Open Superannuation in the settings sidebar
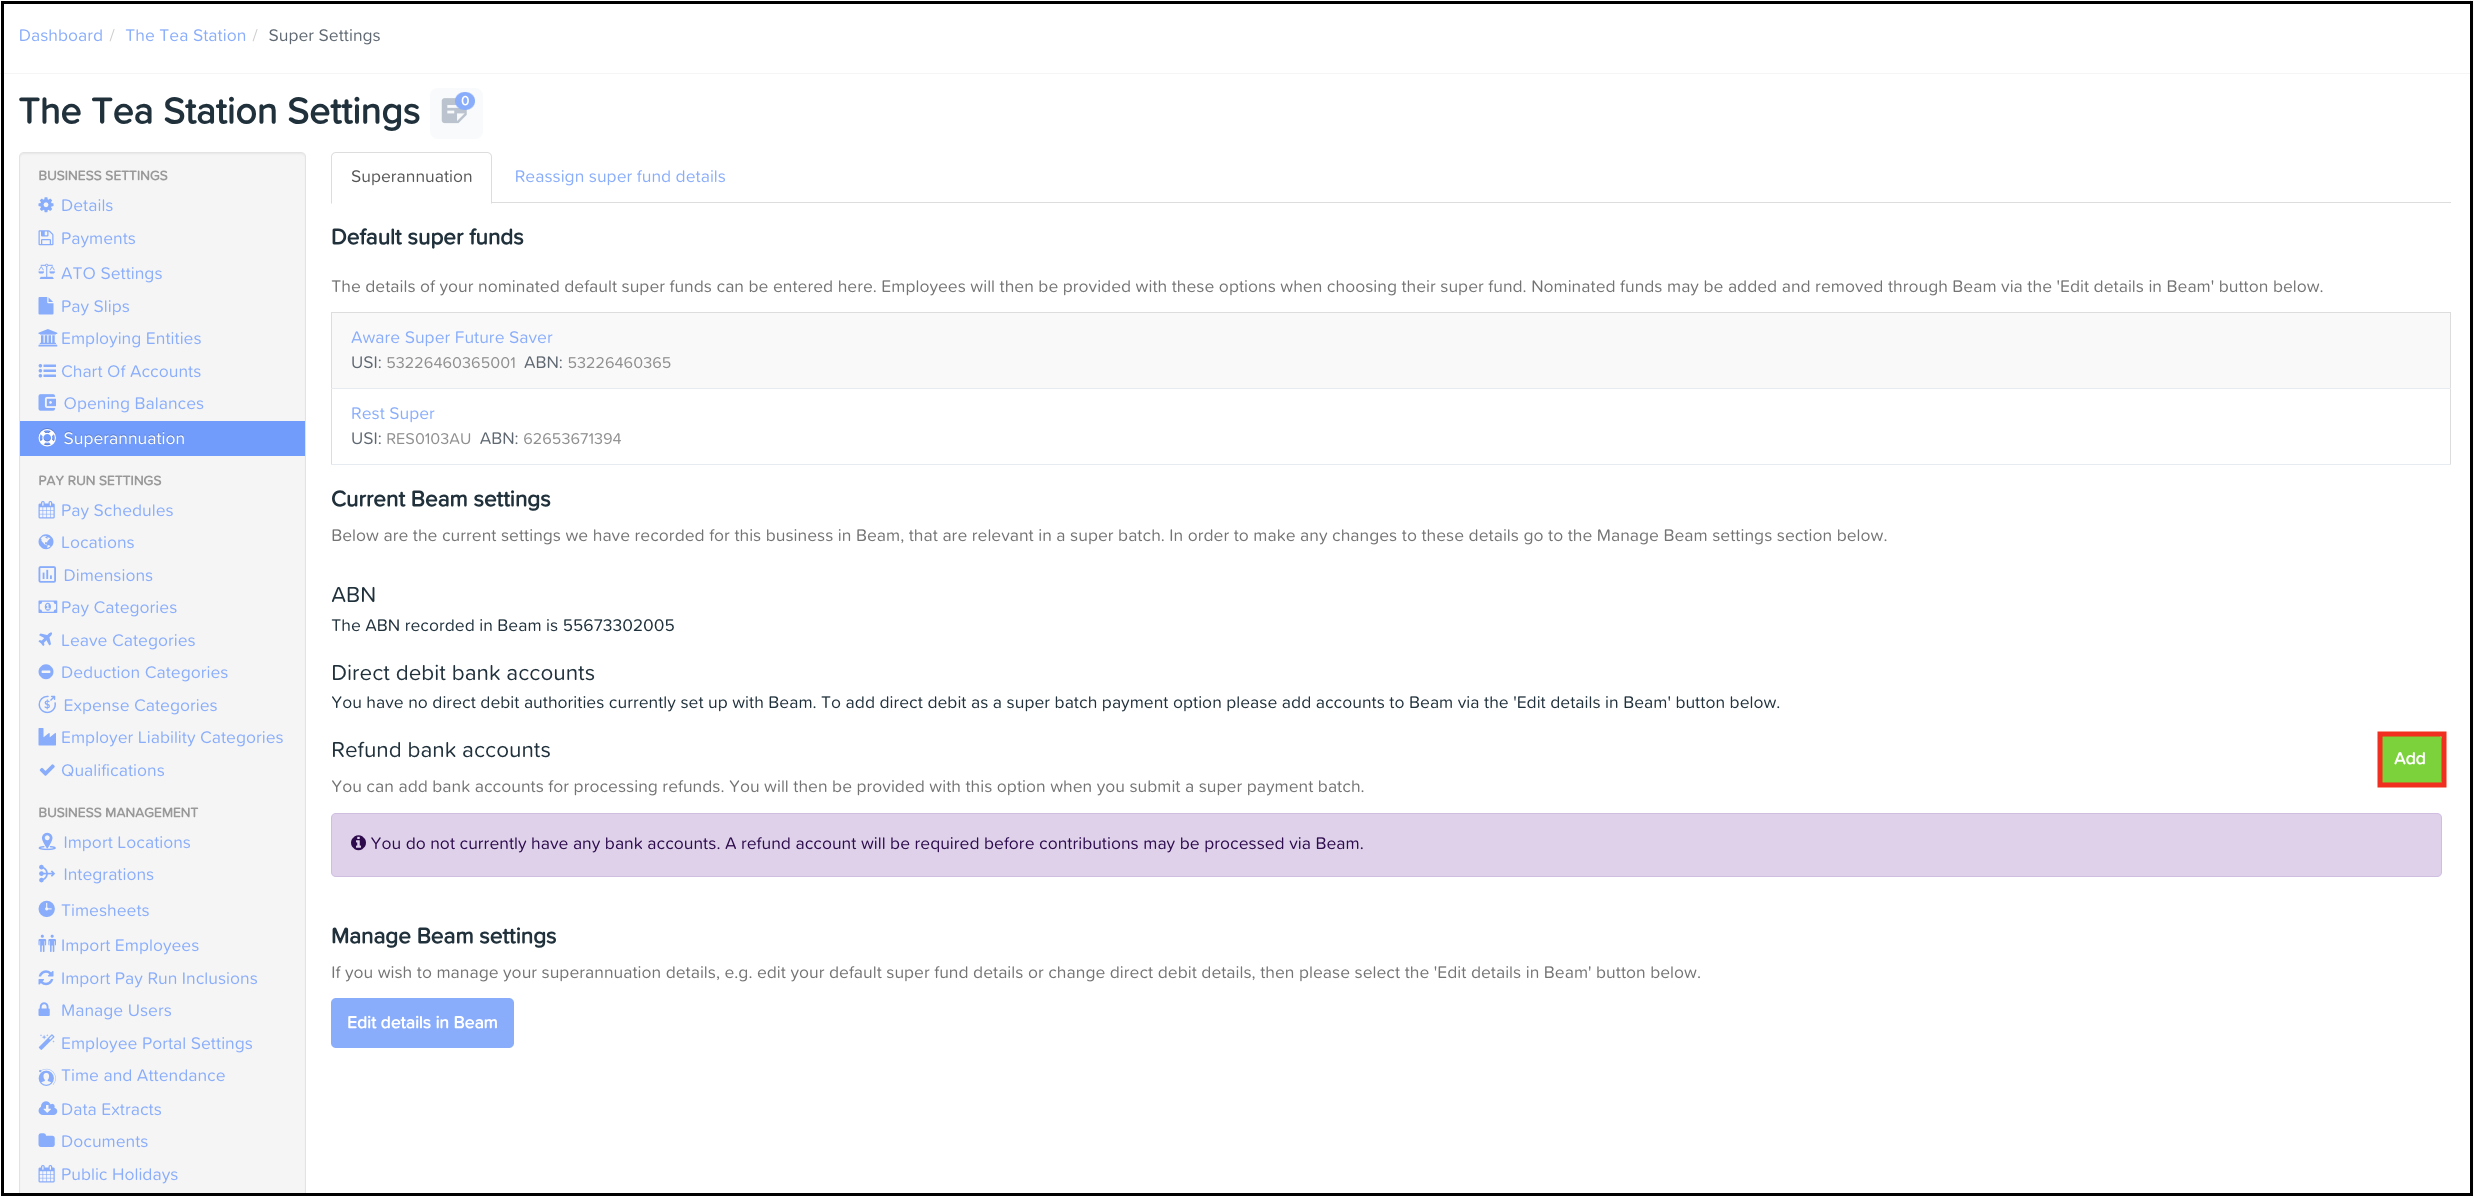Screen dimensions: 2474x1196 tap(124, 438)
